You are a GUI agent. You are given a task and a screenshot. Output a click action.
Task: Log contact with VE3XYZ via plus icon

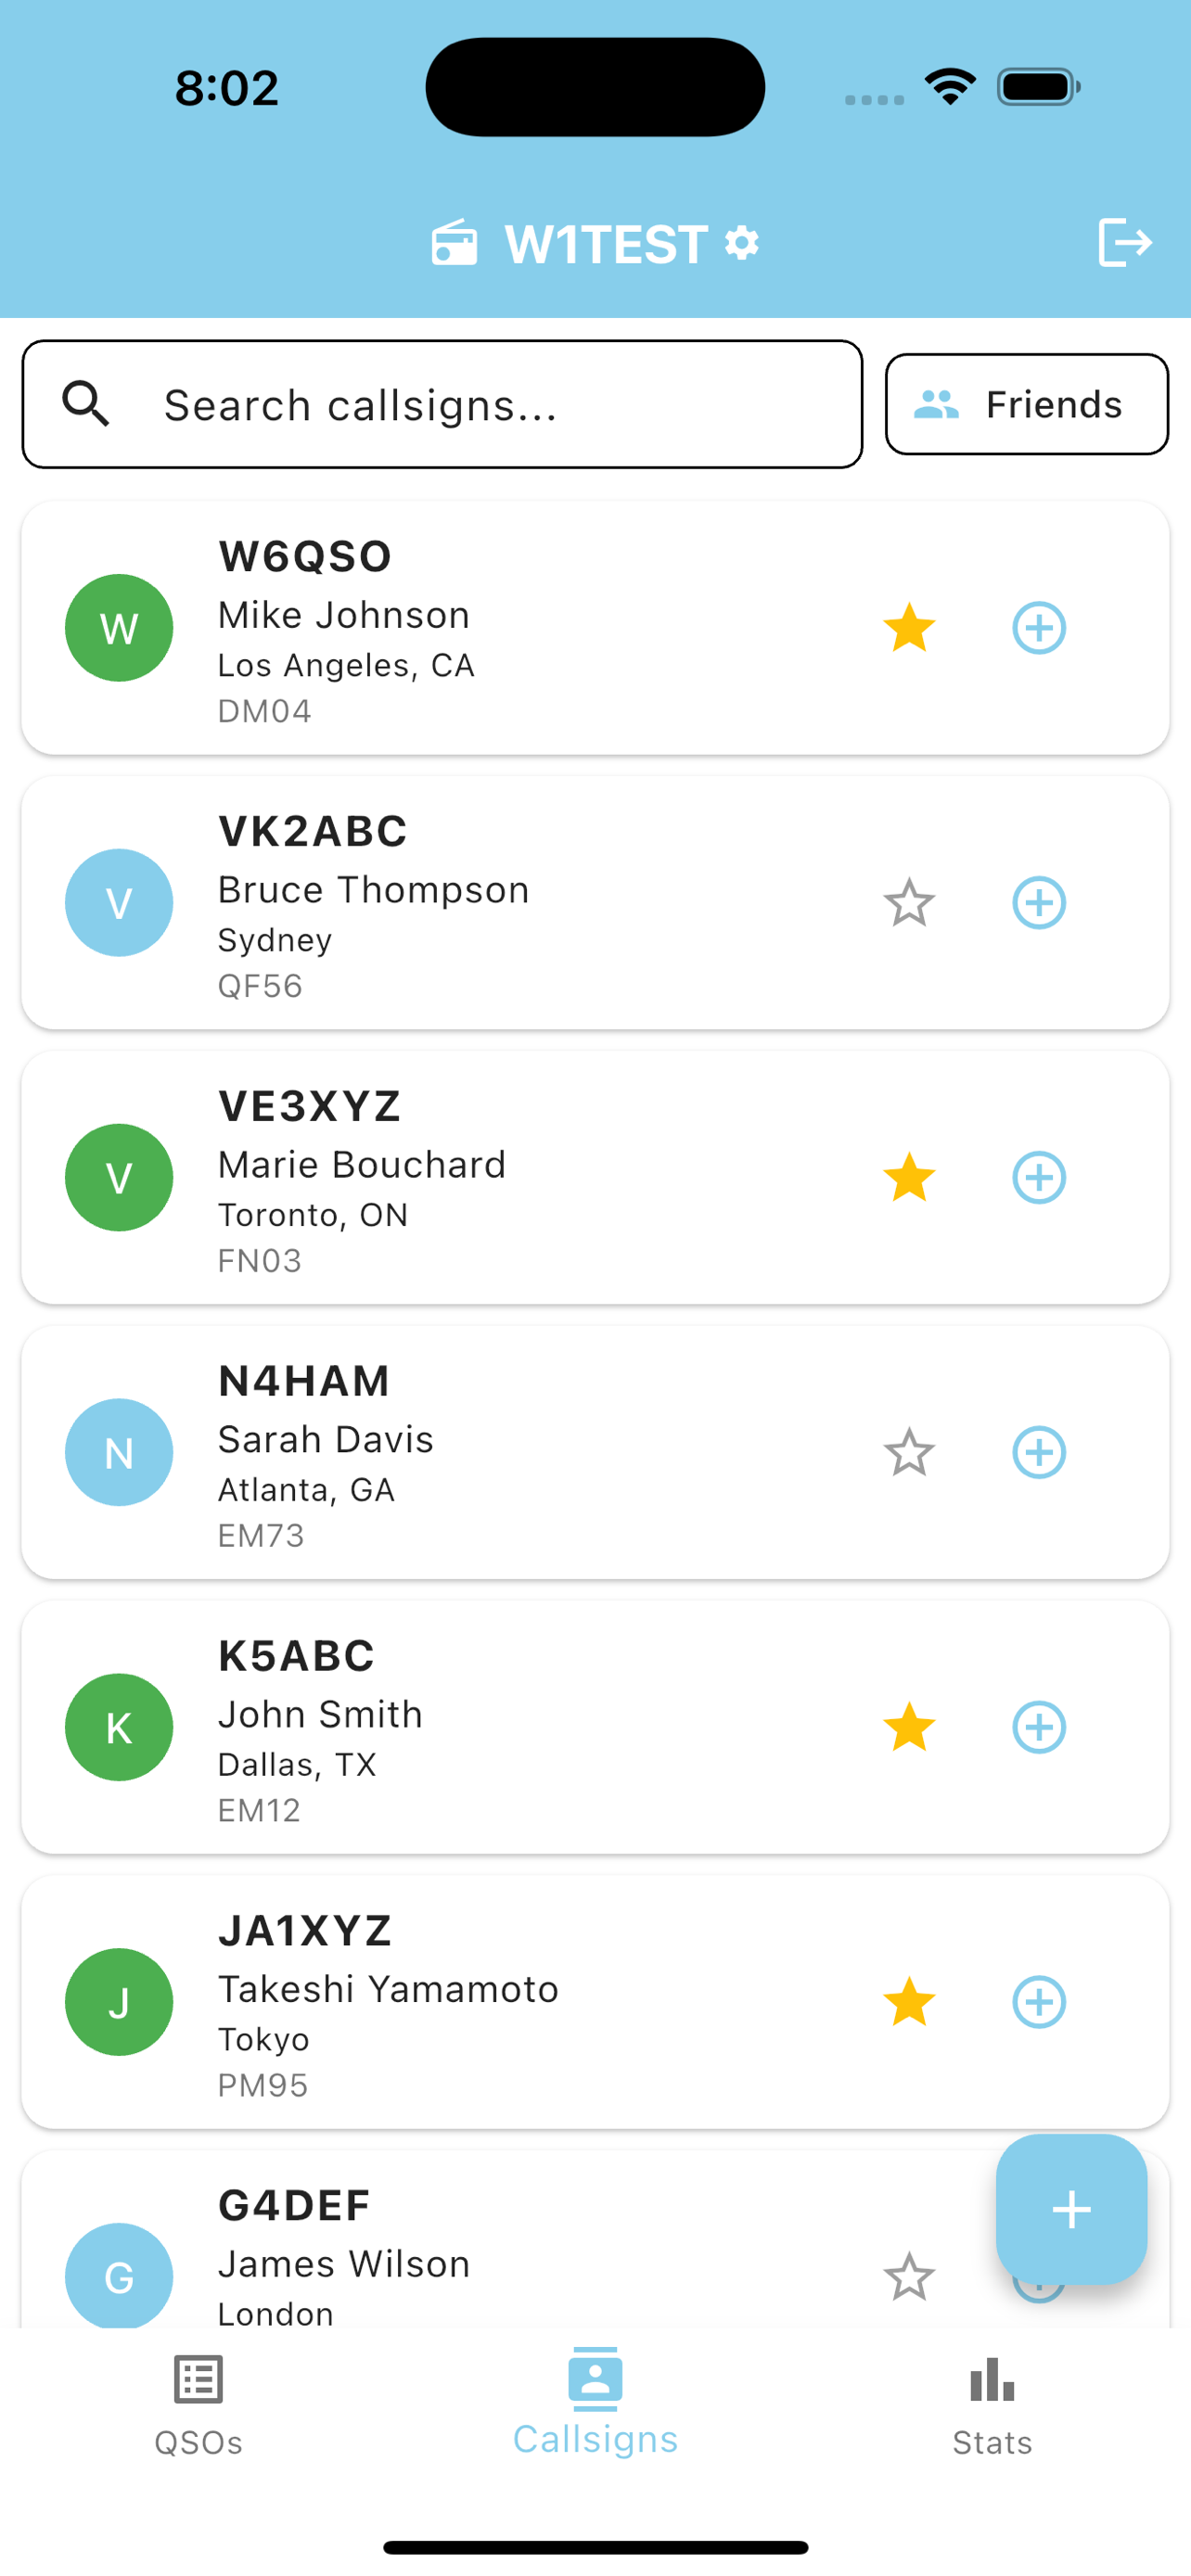coord(1039,1178)
